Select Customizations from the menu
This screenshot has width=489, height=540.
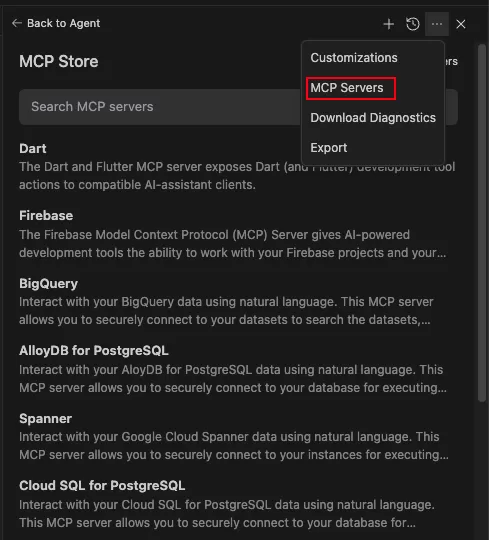[354, 58]
